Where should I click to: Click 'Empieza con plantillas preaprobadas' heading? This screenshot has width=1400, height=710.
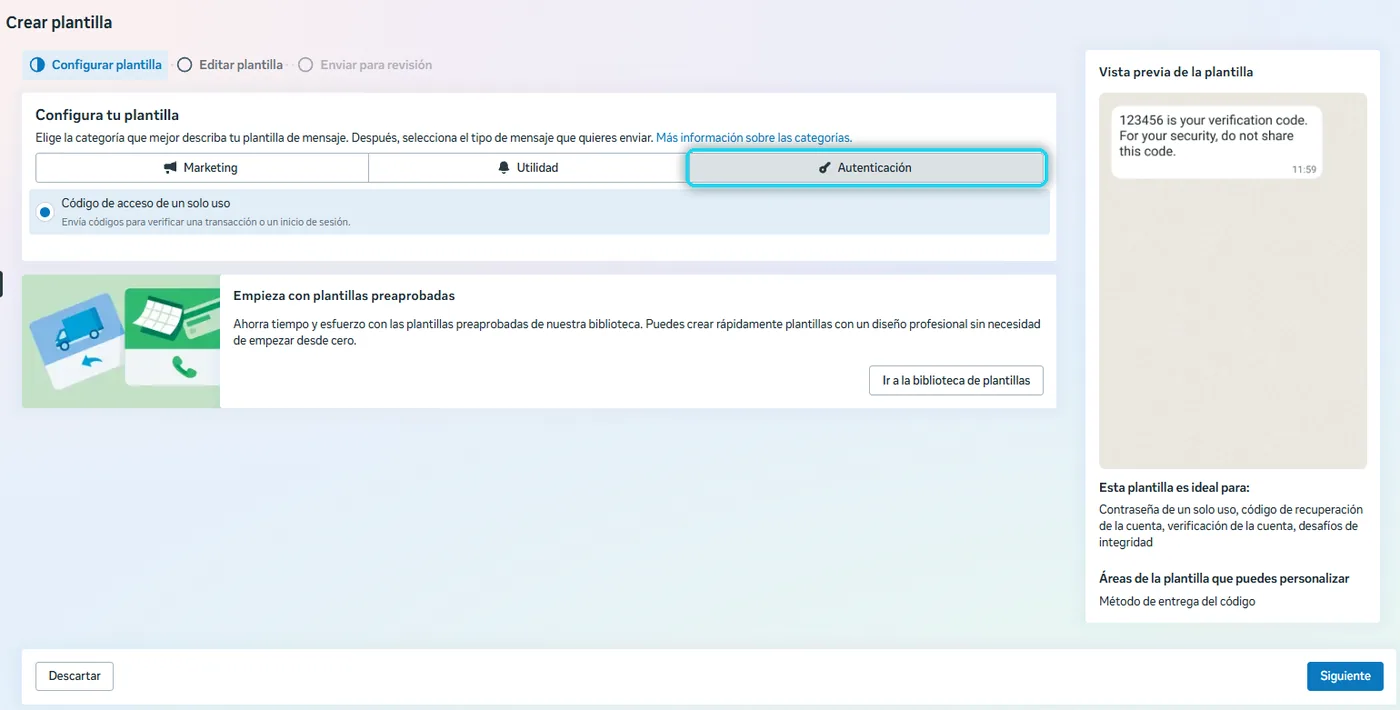click(x=344, y=296)
